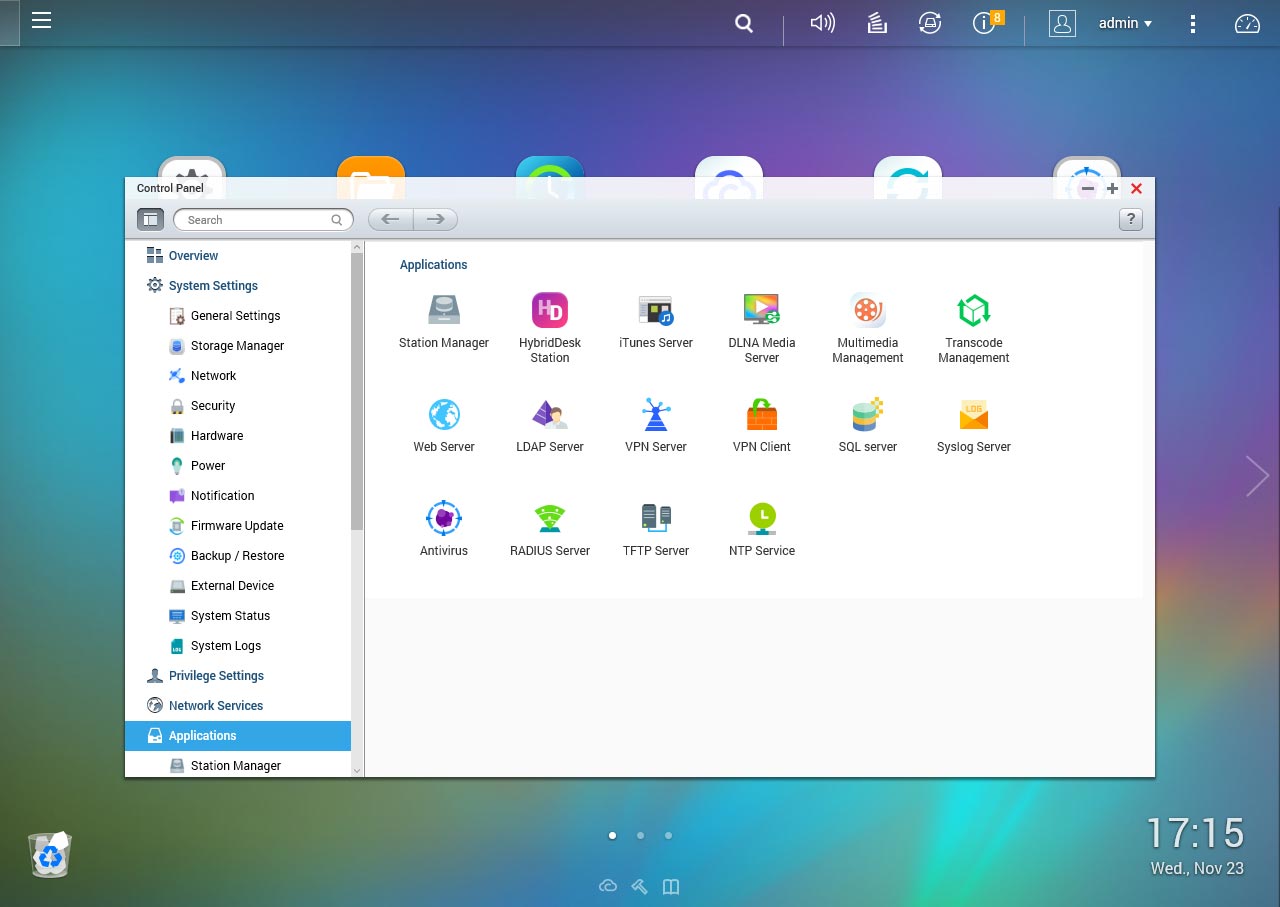Image resolution: width=1280 pixels, height=907 pixels.
Task: Open the admin user dropdown
Action: (1125, 23)
